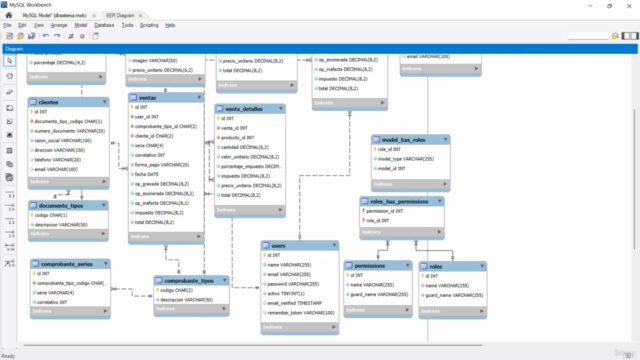Select the n:m relationship tool

pyautogui.click(x=9, y=247)
